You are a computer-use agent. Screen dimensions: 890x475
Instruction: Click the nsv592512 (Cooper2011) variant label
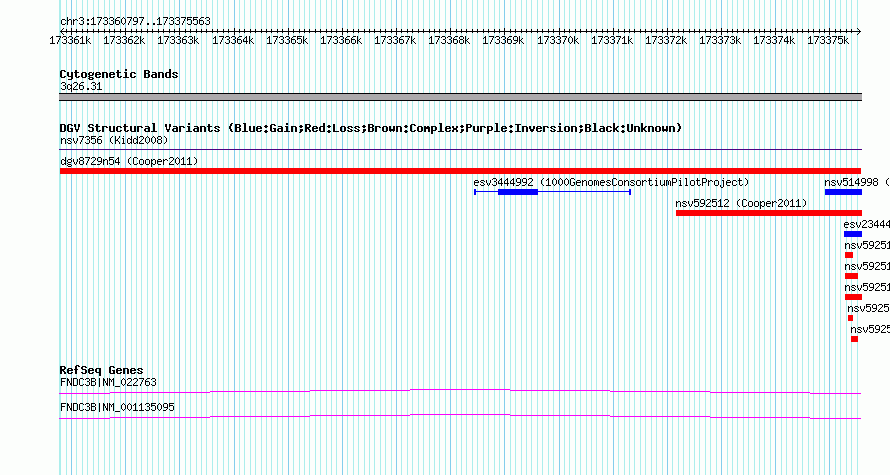(741, 203)
